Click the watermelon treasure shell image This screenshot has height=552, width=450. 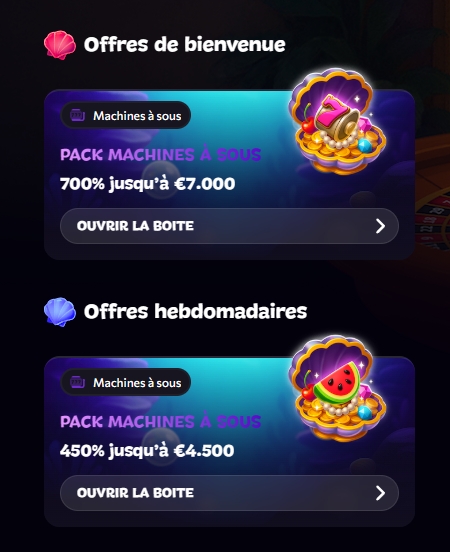point(337,388)
